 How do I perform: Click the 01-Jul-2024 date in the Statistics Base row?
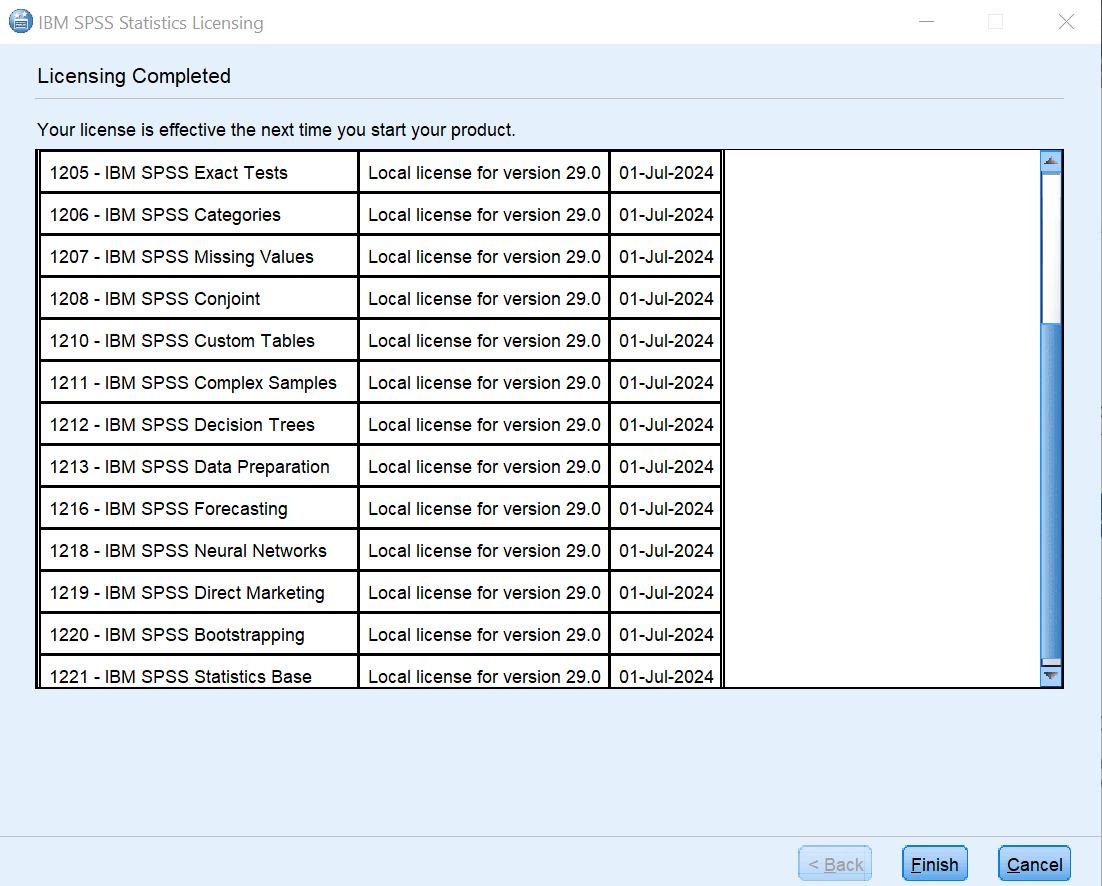666,672
